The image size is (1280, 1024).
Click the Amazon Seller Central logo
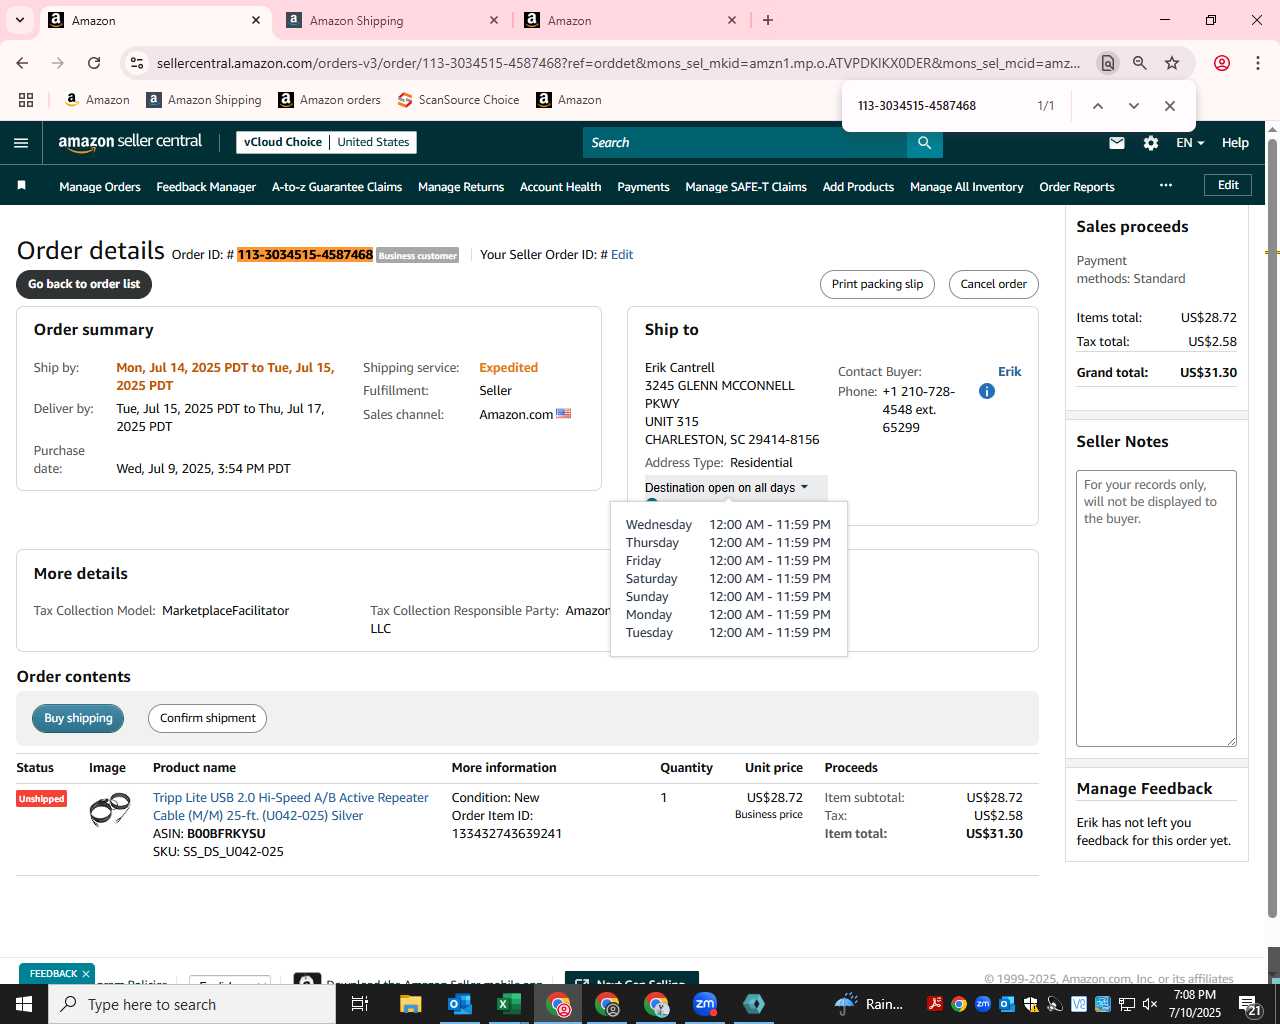[130, 142]
